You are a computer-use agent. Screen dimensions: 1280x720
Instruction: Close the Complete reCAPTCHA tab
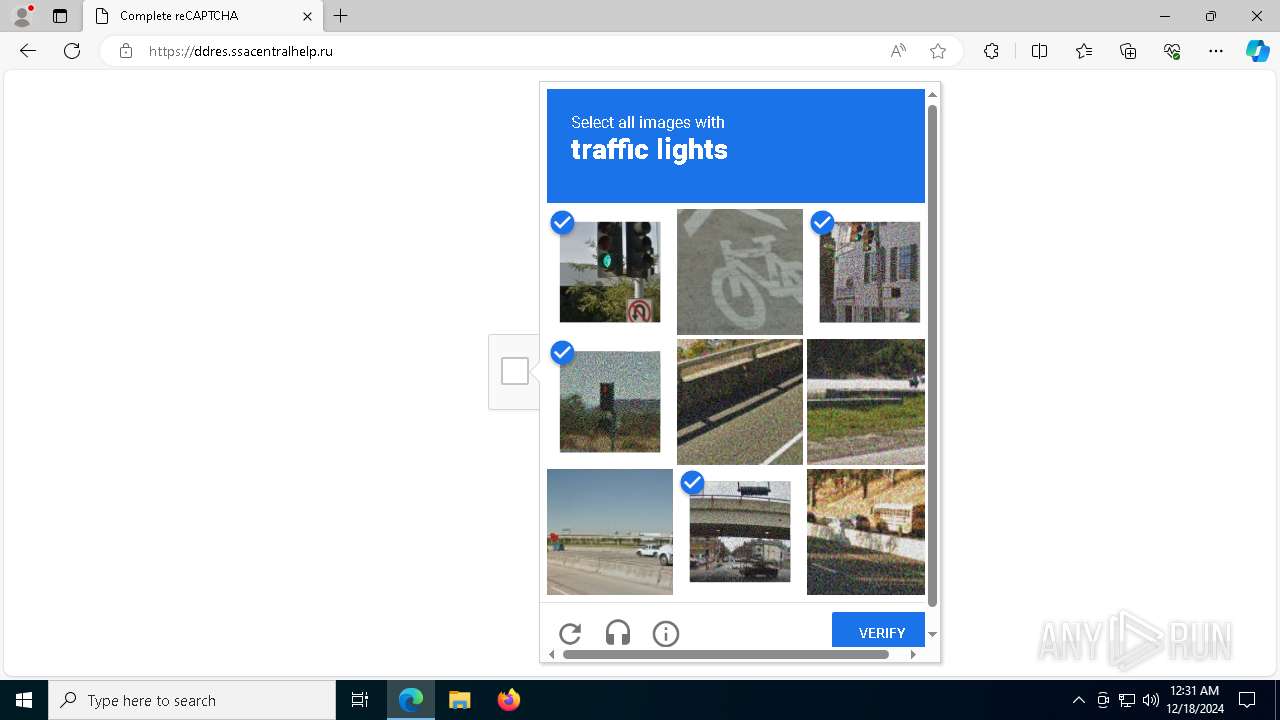pos(308,16)
